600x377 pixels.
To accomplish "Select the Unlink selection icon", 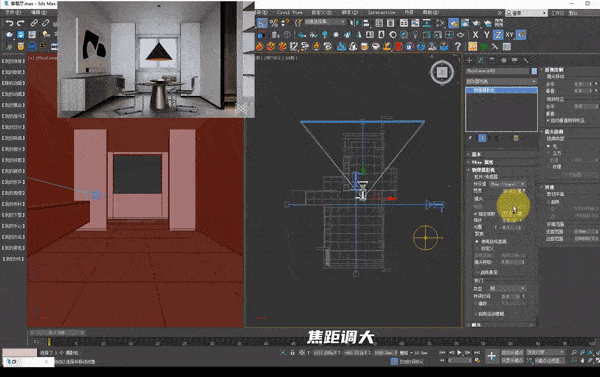I will 46,23.
